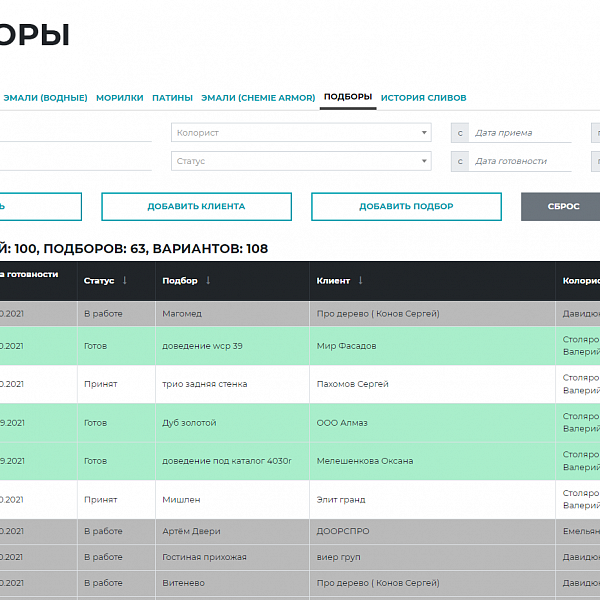Go to Эмали (Chemie Armor) tab
Viewport: 600px width, 600px height.
[258, 98]
